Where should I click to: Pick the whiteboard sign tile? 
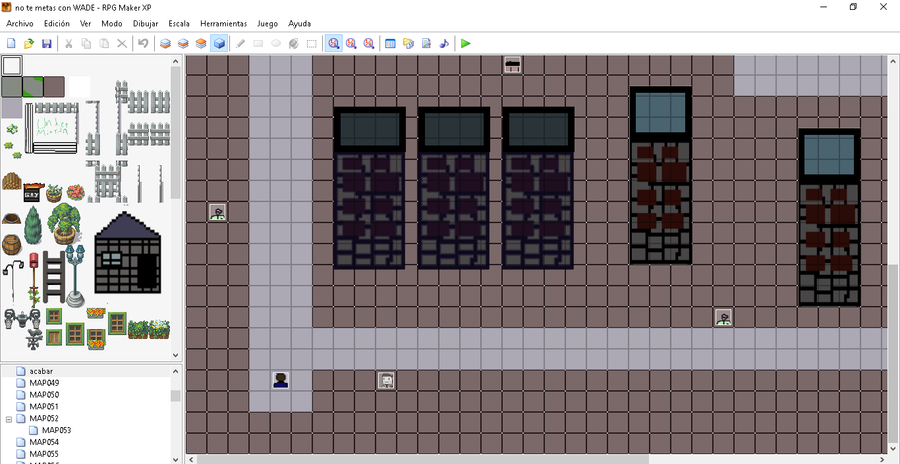pos(51,127)
